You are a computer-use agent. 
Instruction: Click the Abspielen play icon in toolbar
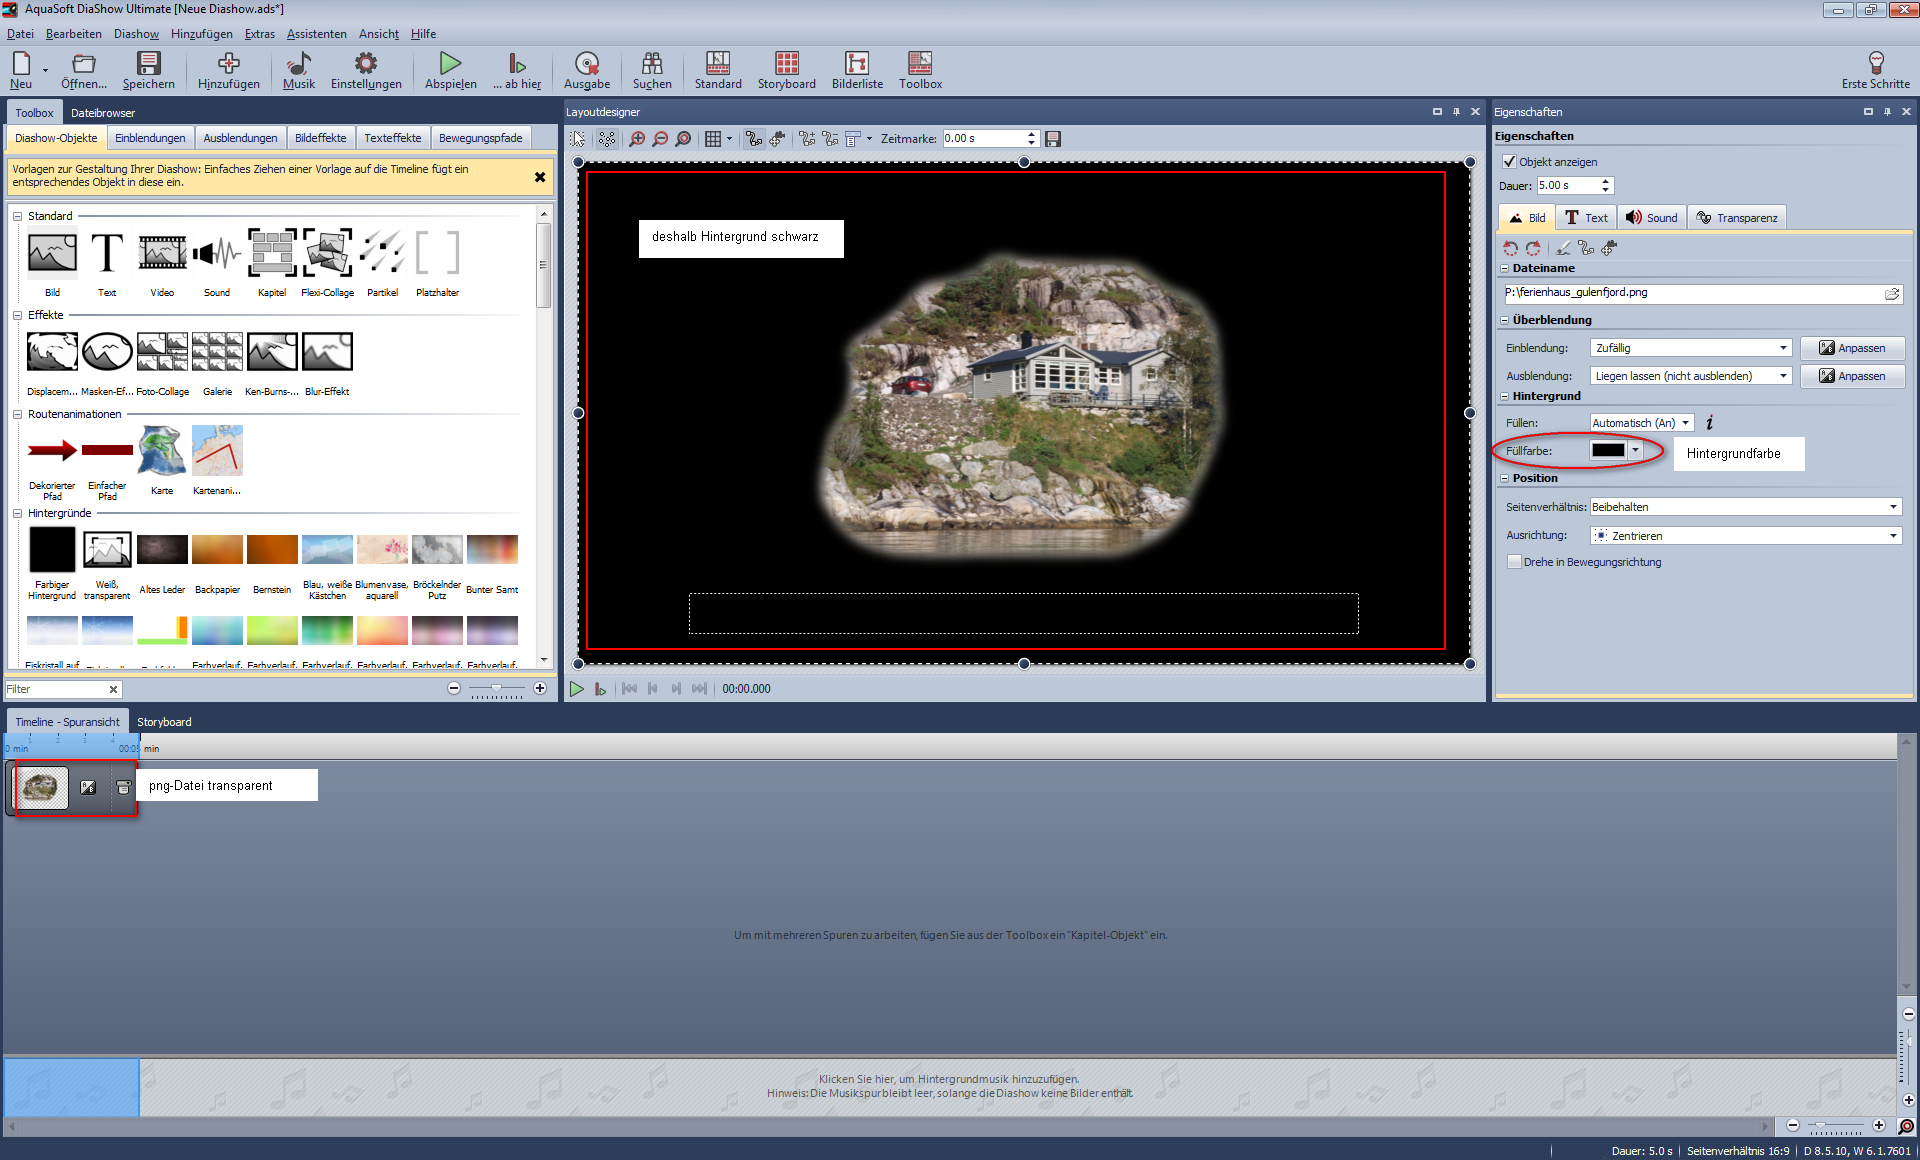tap(450, 64)
